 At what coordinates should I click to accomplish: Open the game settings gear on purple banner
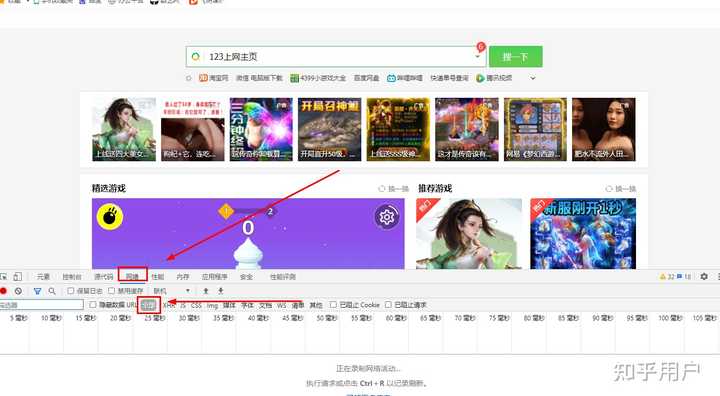tap(387, 216)
